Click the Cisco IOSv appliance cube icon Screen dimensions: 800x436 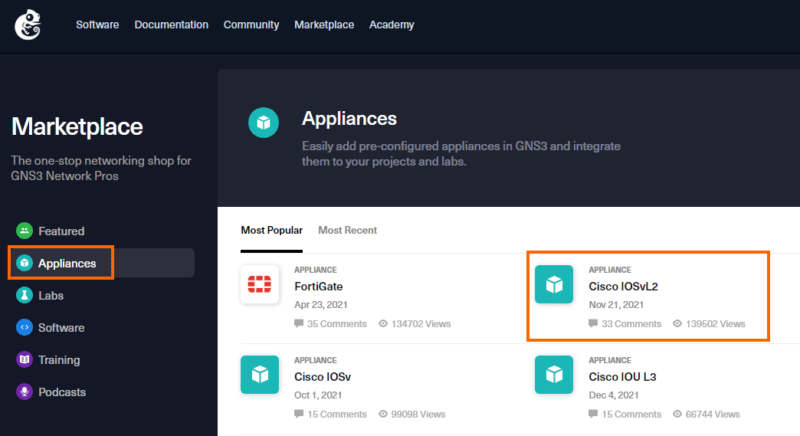[260, 374]
